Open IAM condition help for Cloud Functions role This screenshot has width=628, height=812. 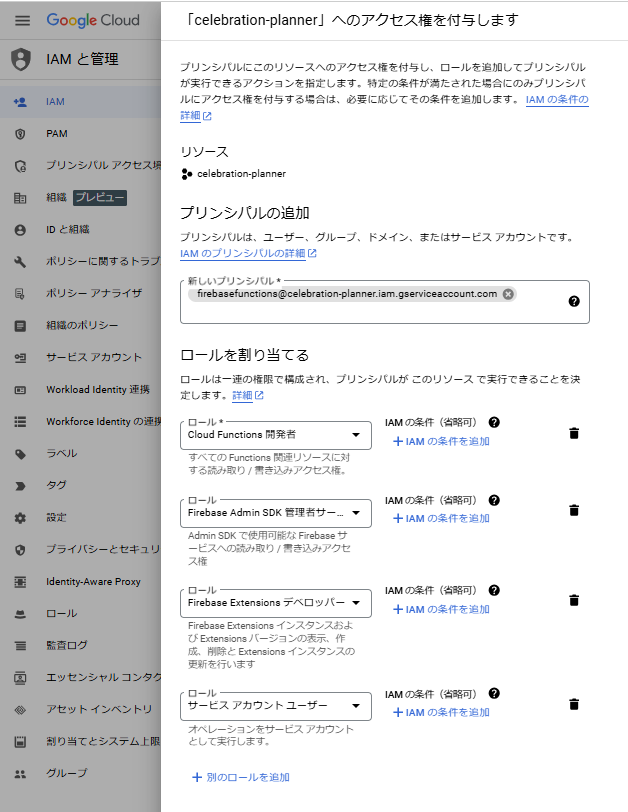click(x=494, y=422)
